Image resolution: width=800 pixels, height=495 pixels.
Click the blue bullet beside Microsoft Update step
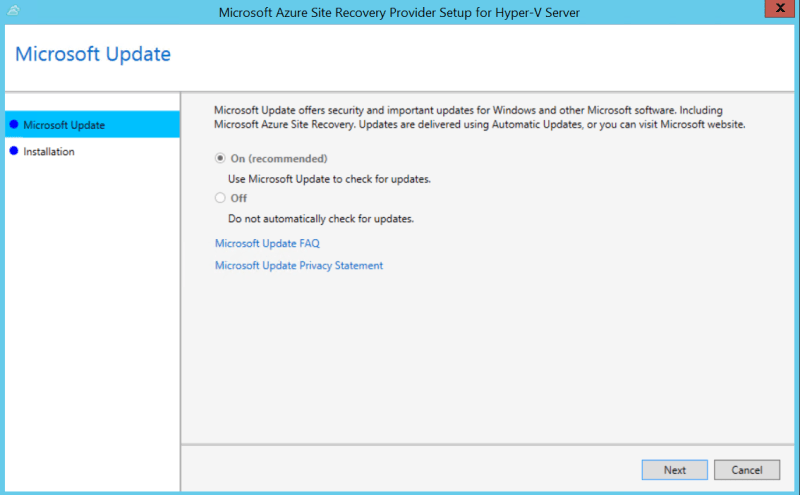click(13, 125)
